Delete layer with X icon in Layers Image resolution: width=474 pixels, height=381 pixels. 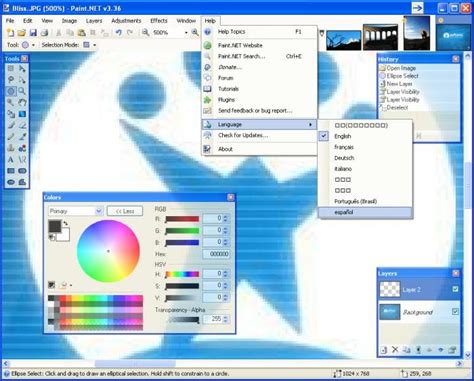395,350
